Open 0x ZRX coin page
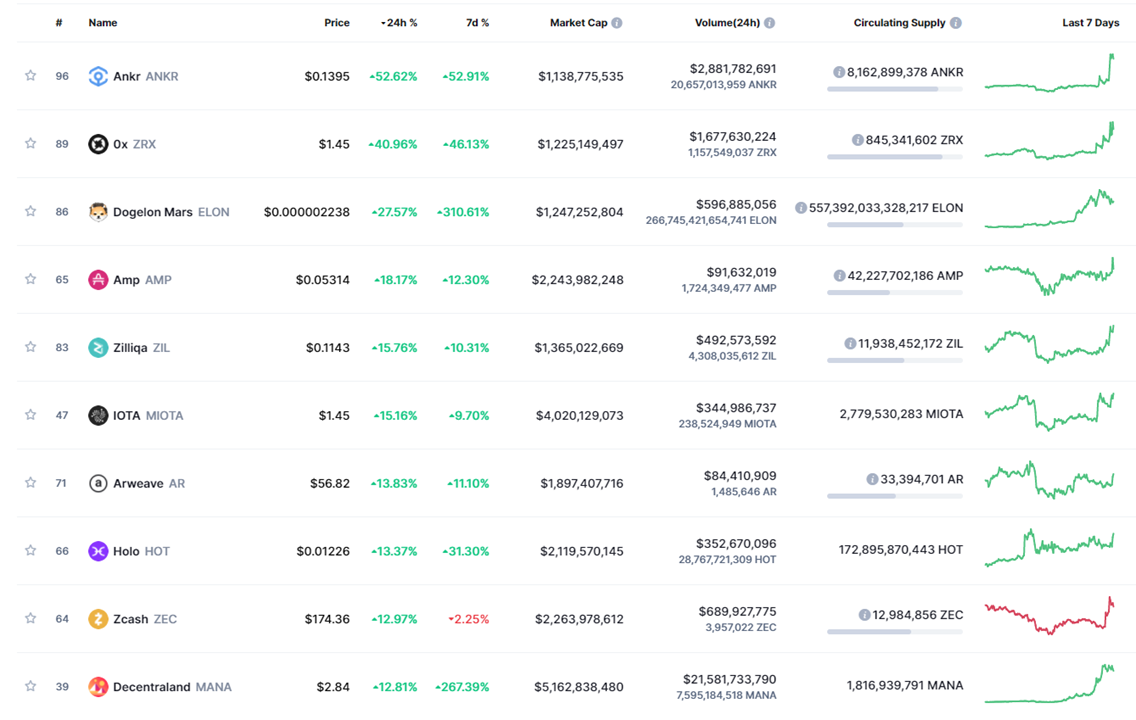 [134, 144]
